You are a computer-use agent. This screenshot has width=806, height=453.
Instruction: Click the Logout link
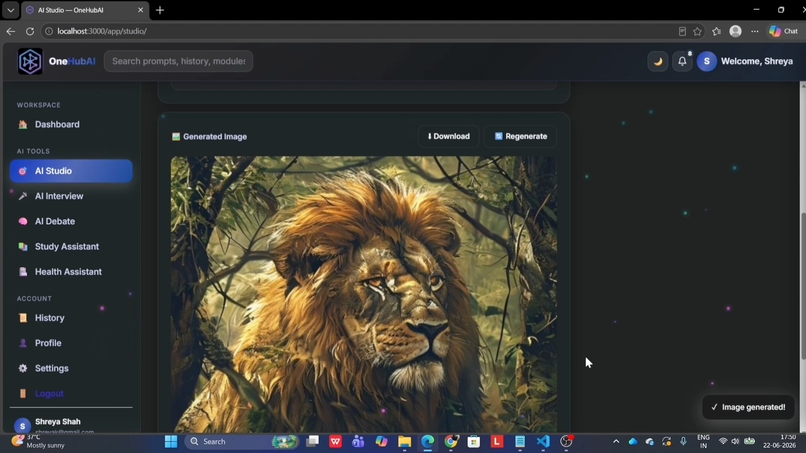click(x=49, y=393)
